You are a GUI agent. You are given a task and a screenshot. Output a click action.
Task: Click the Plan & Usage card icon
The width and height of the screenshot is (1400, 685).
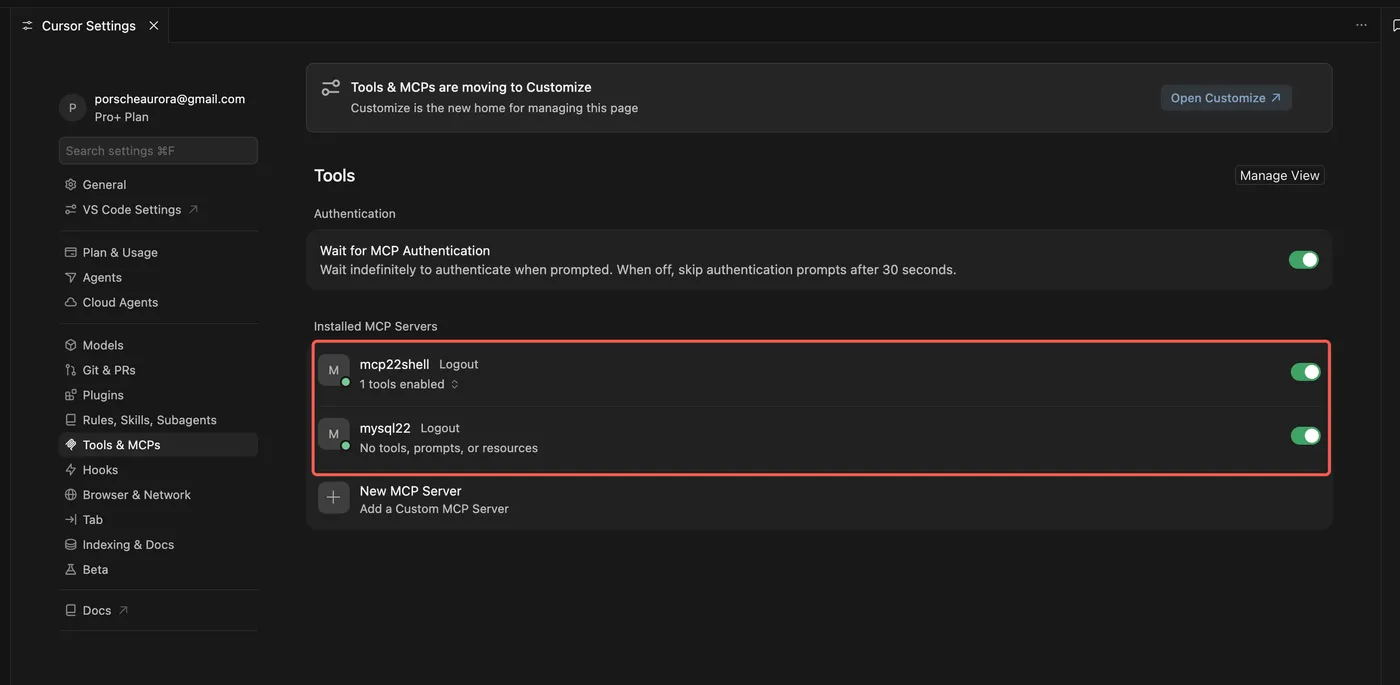(70, 253)
